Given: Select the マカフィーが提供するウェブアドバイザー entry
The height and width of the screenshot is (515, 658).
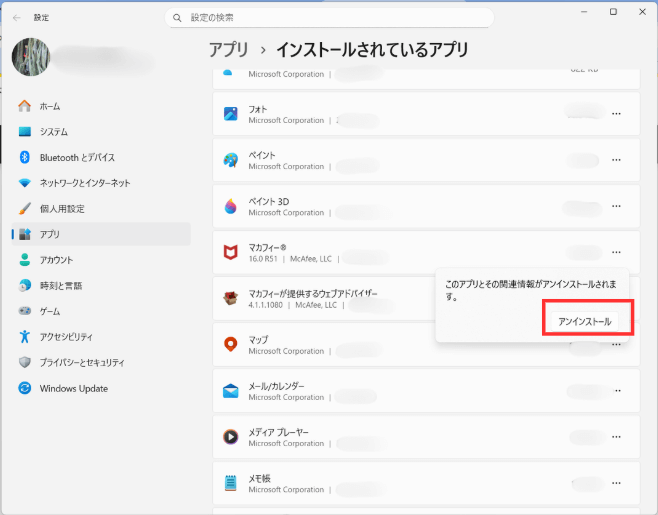Looking at the screenshot, I should tap(313, 293).
